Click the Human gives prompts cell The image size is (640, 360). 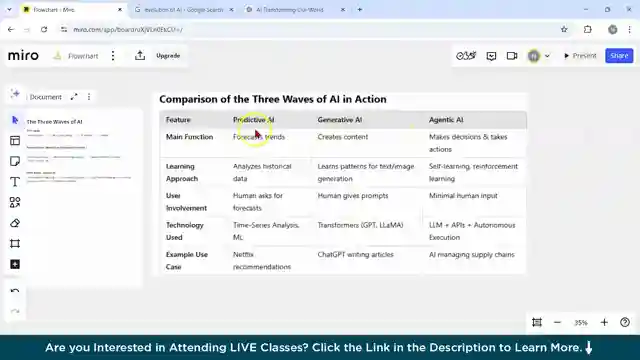(x=353, y=196)
